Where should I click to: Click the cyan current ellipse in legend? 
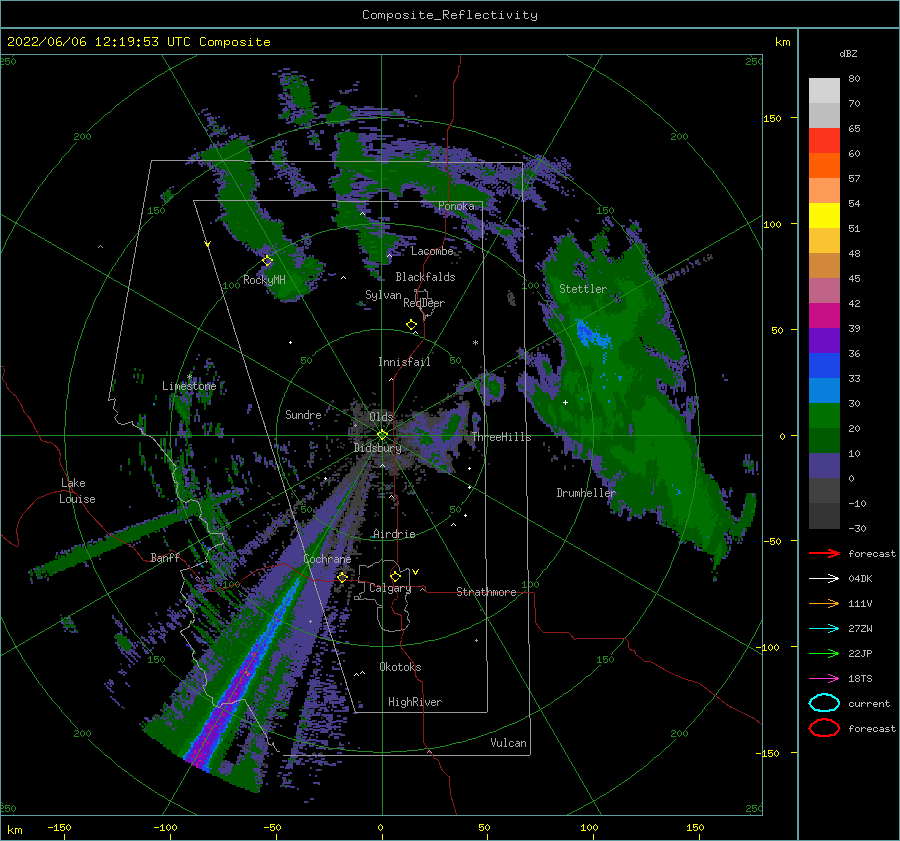coord(824,703)
